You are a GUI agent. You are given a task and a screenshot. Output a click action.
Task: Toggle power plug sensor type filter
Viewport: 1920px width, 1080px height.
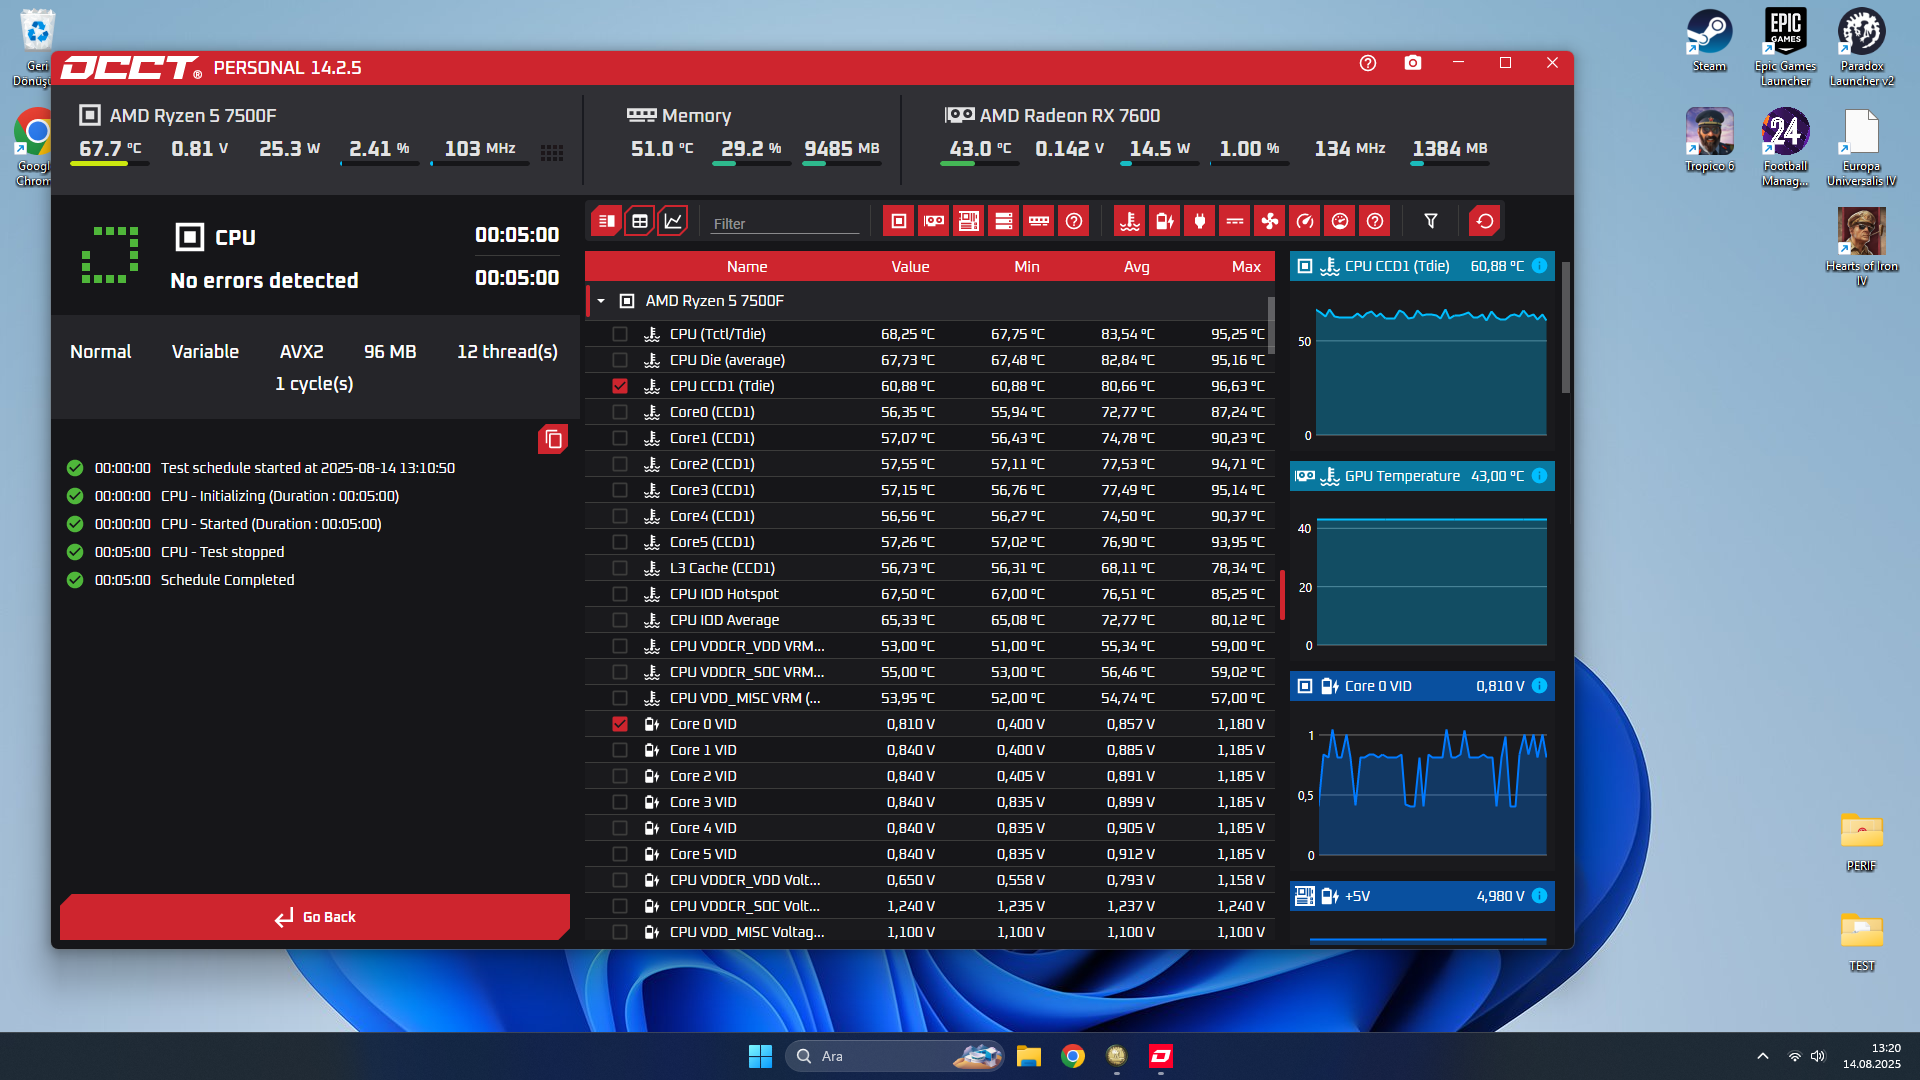(x=1200, y=221)
